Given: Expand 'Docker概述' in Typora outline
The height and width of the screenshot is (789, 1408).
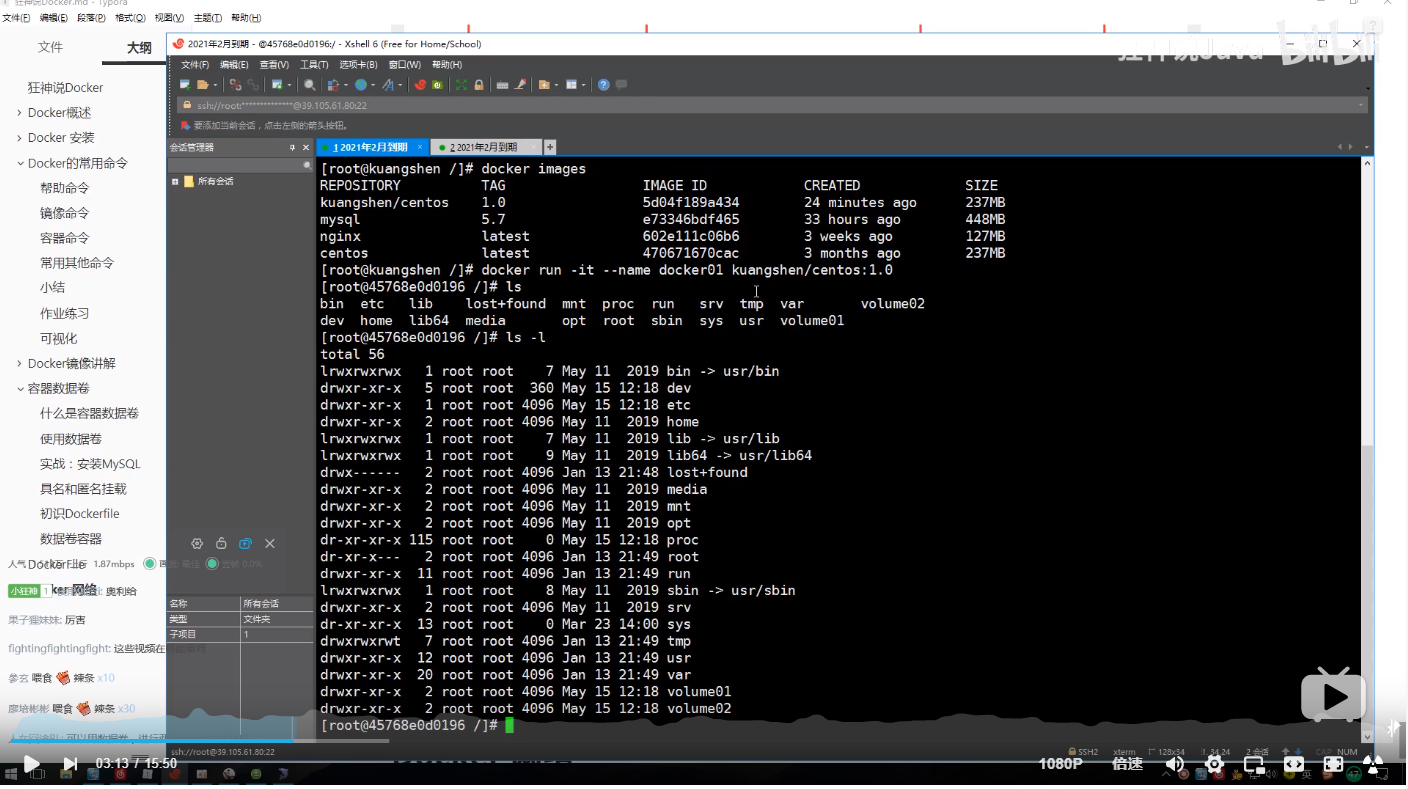Looking at the screenshot, I should click(19, 112).
